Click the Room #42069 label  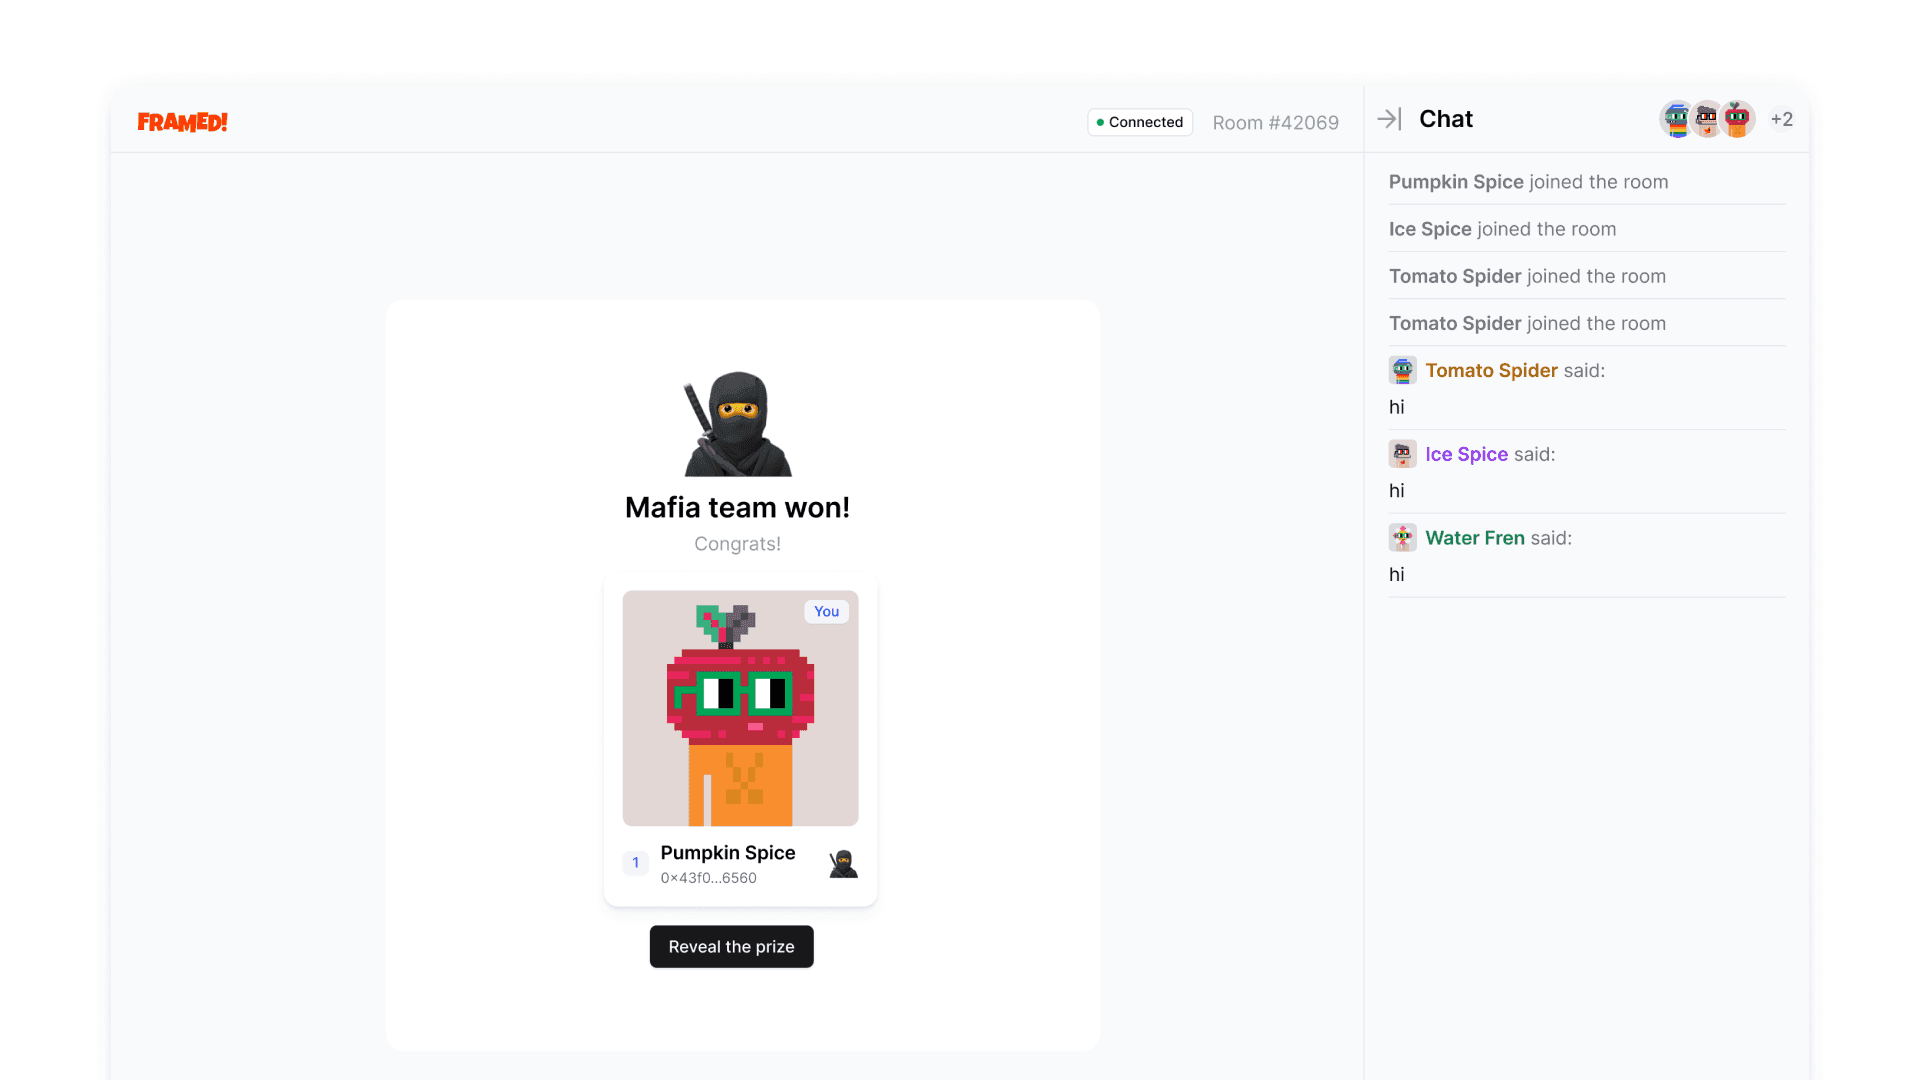click(1275, 122)
